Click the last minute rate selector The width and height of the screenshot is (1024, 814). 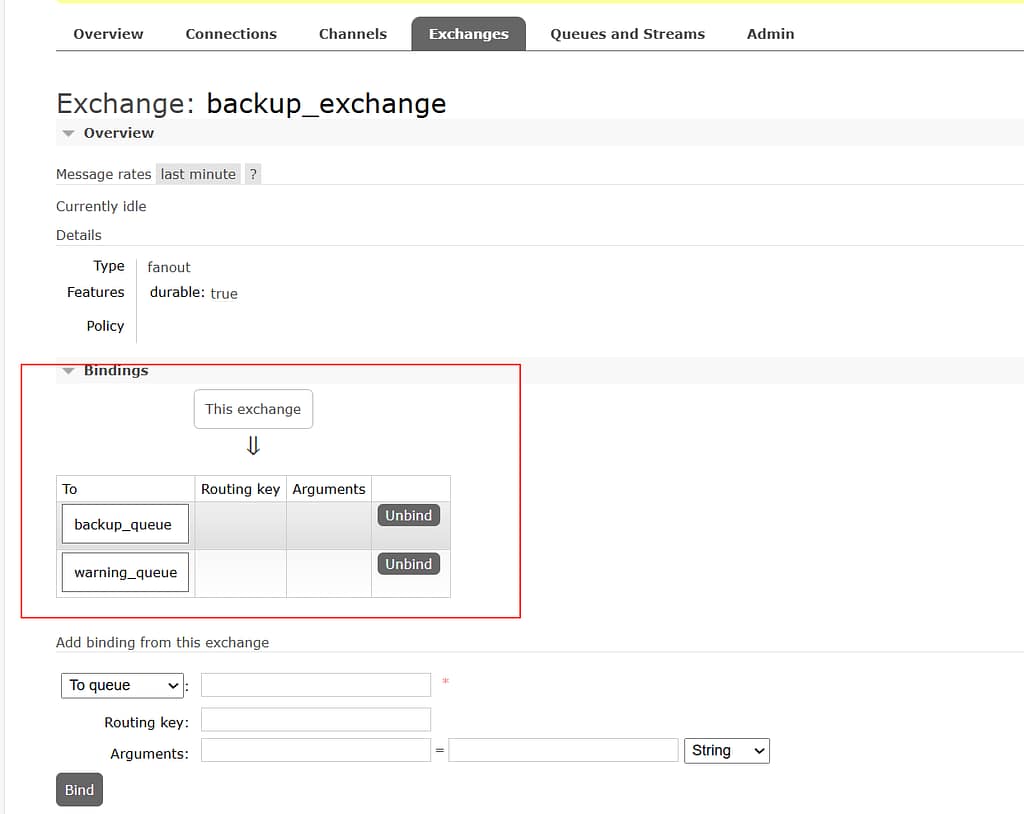coord(198,174)
